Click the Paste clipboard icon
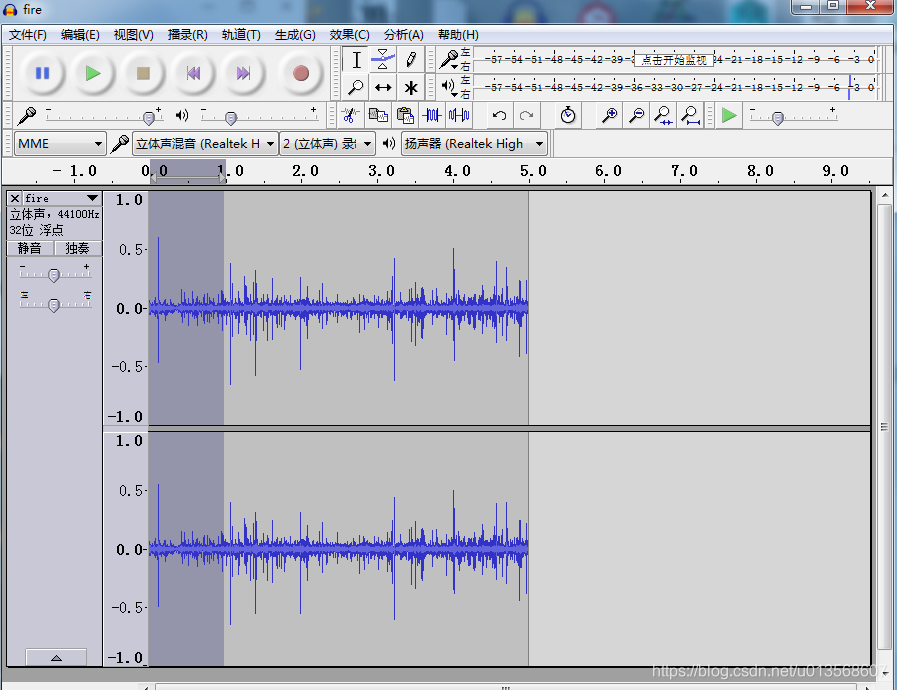The width and height of the screenshot is (897, 690). click(404, 116)
